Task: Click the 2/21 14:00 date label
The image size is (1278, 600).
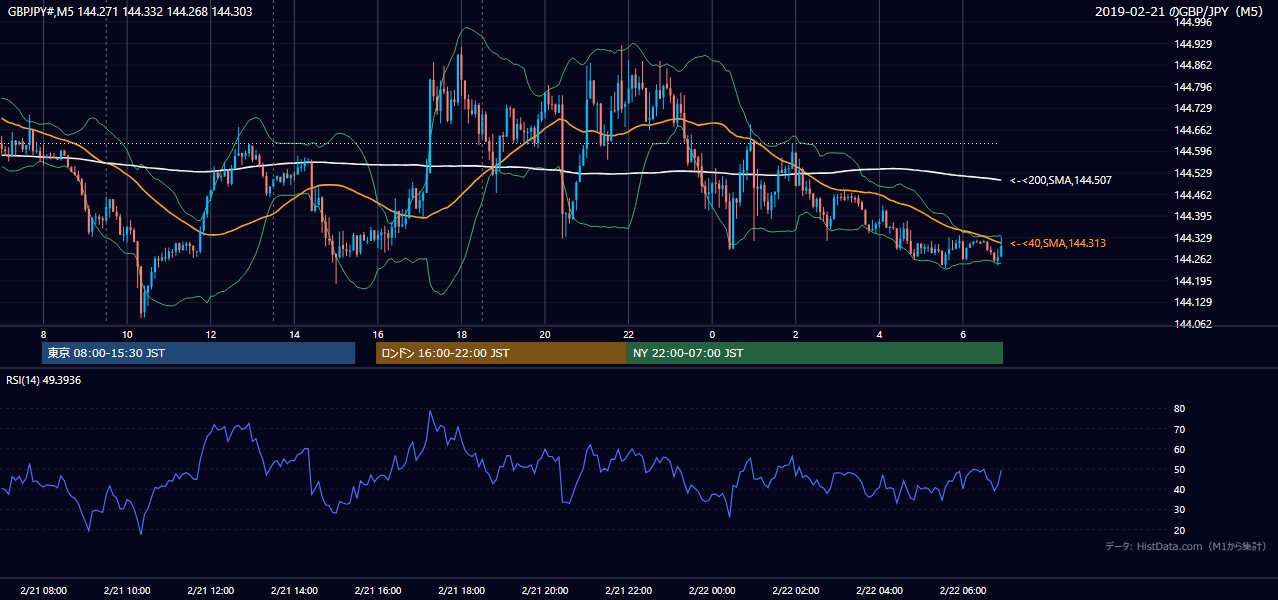Action: [294, 591]
